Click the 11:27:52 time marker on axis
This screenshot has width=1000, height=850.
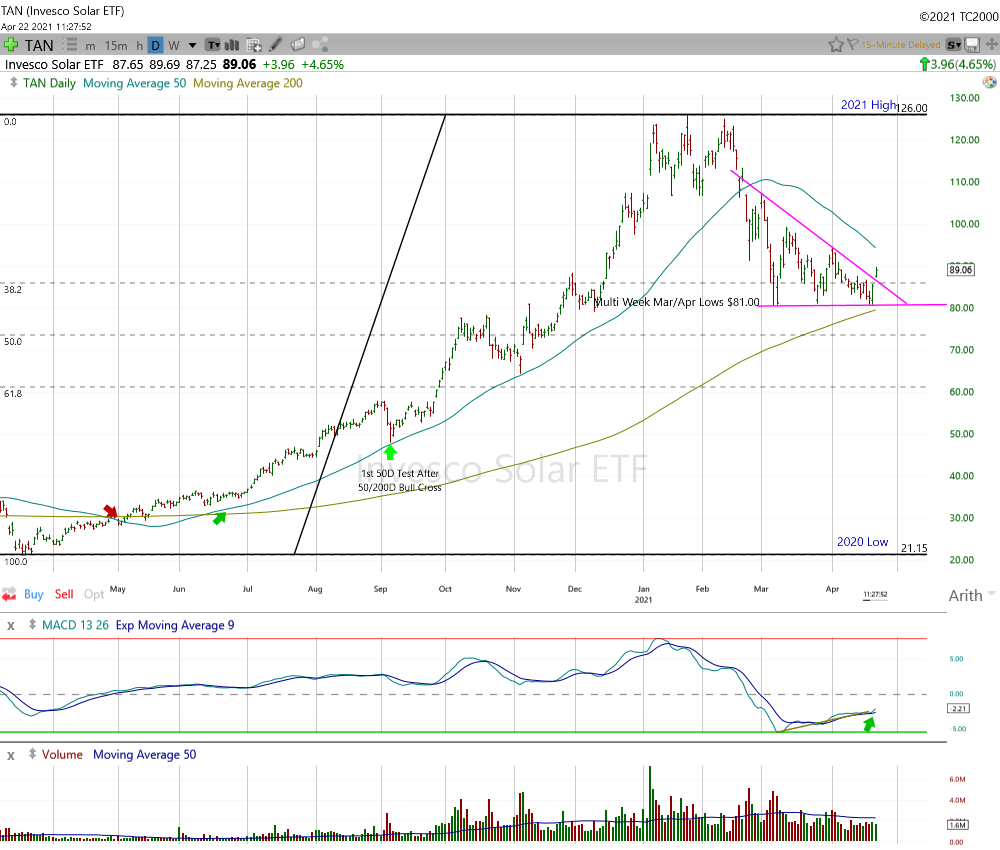pyautogui.click(x=875, y=595)
